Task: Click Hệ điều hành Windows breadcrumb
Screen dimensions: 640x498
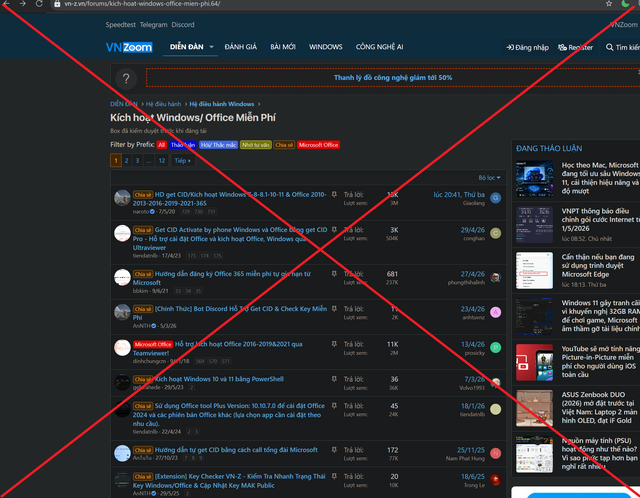Action: click(222, 104)
